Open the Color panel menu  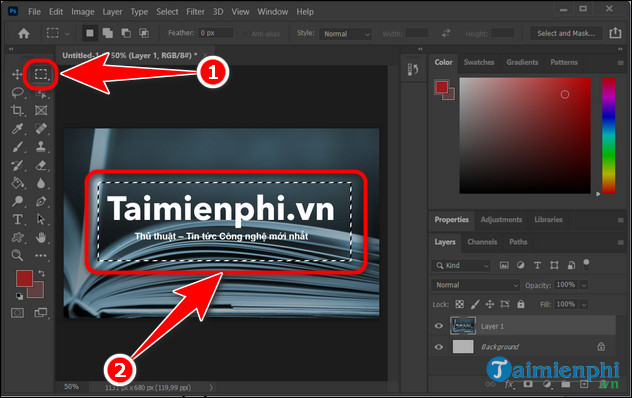621,63
